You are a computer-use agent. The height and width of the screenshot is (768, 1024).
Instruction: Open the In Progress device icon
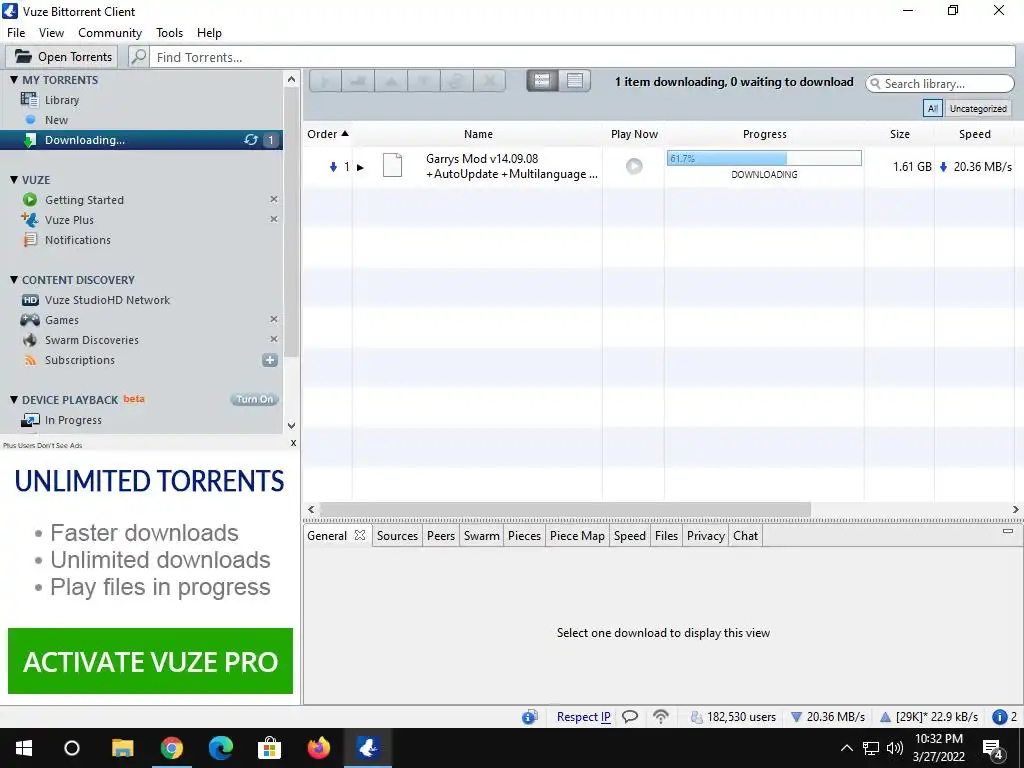coord(30,420)
